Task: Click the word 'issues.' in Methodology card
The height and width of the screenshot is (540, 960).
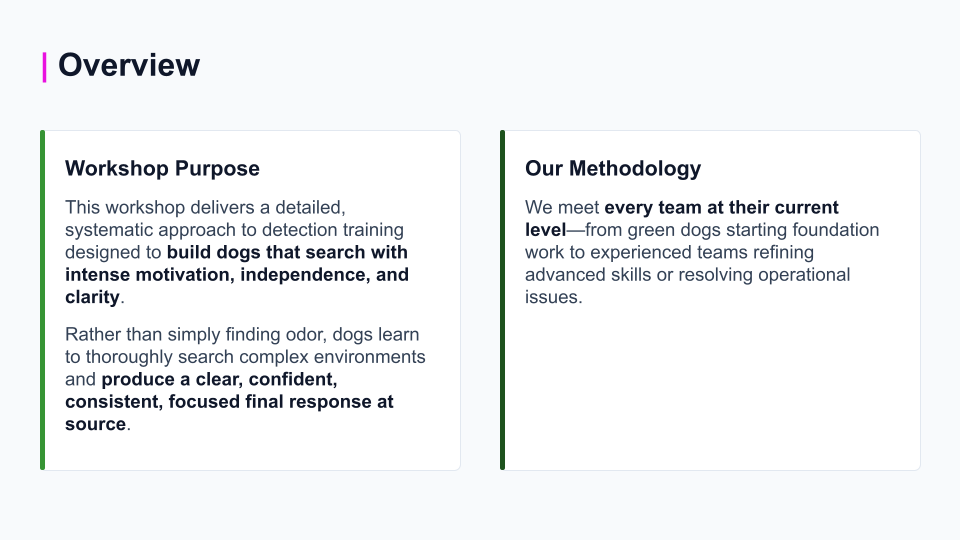Action: 553,297
